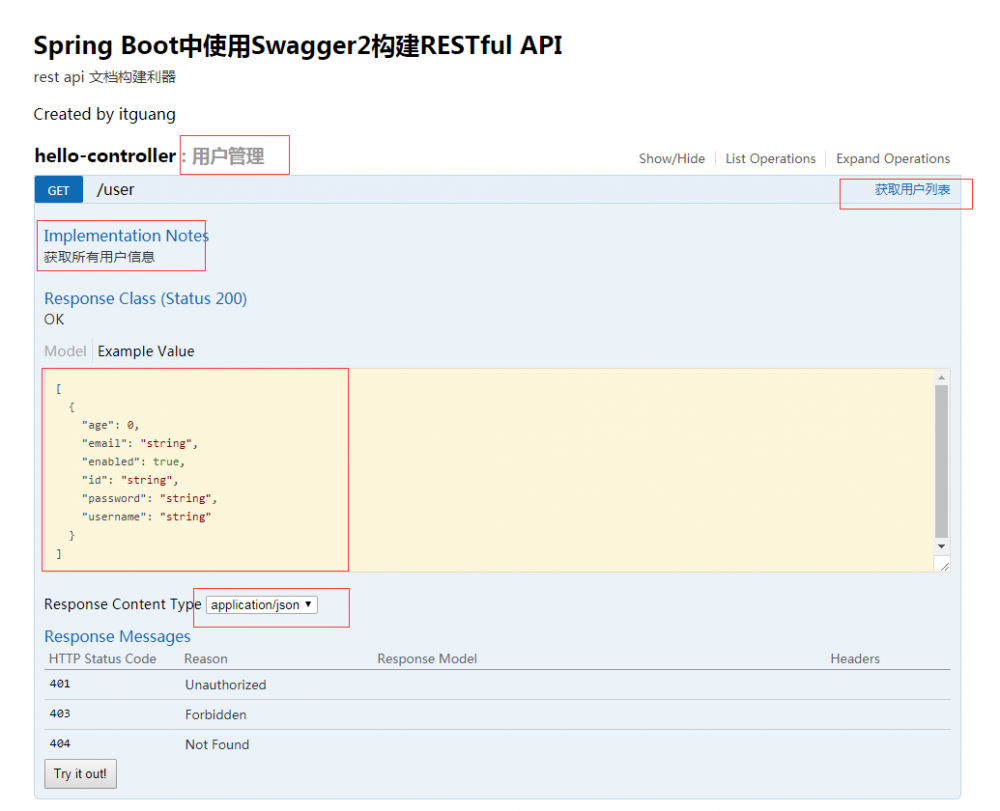Switch to the Model tab
Image resolution: width=1000 pixels, height=811 pixels.
click(x=65, y=351)
